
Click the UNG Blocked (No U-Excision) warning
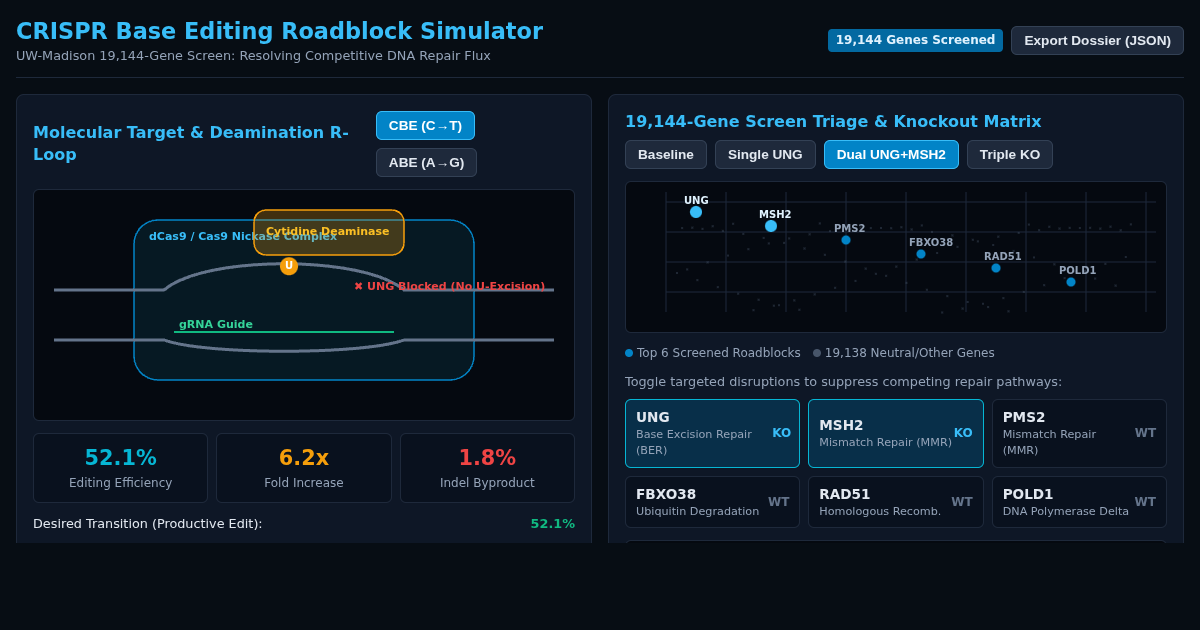(450, 286)
